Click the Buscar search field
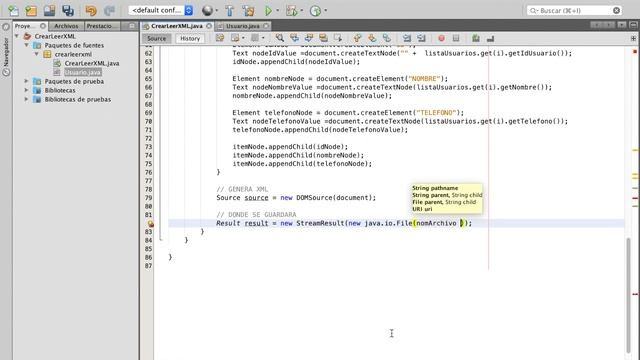 (574, 11)
